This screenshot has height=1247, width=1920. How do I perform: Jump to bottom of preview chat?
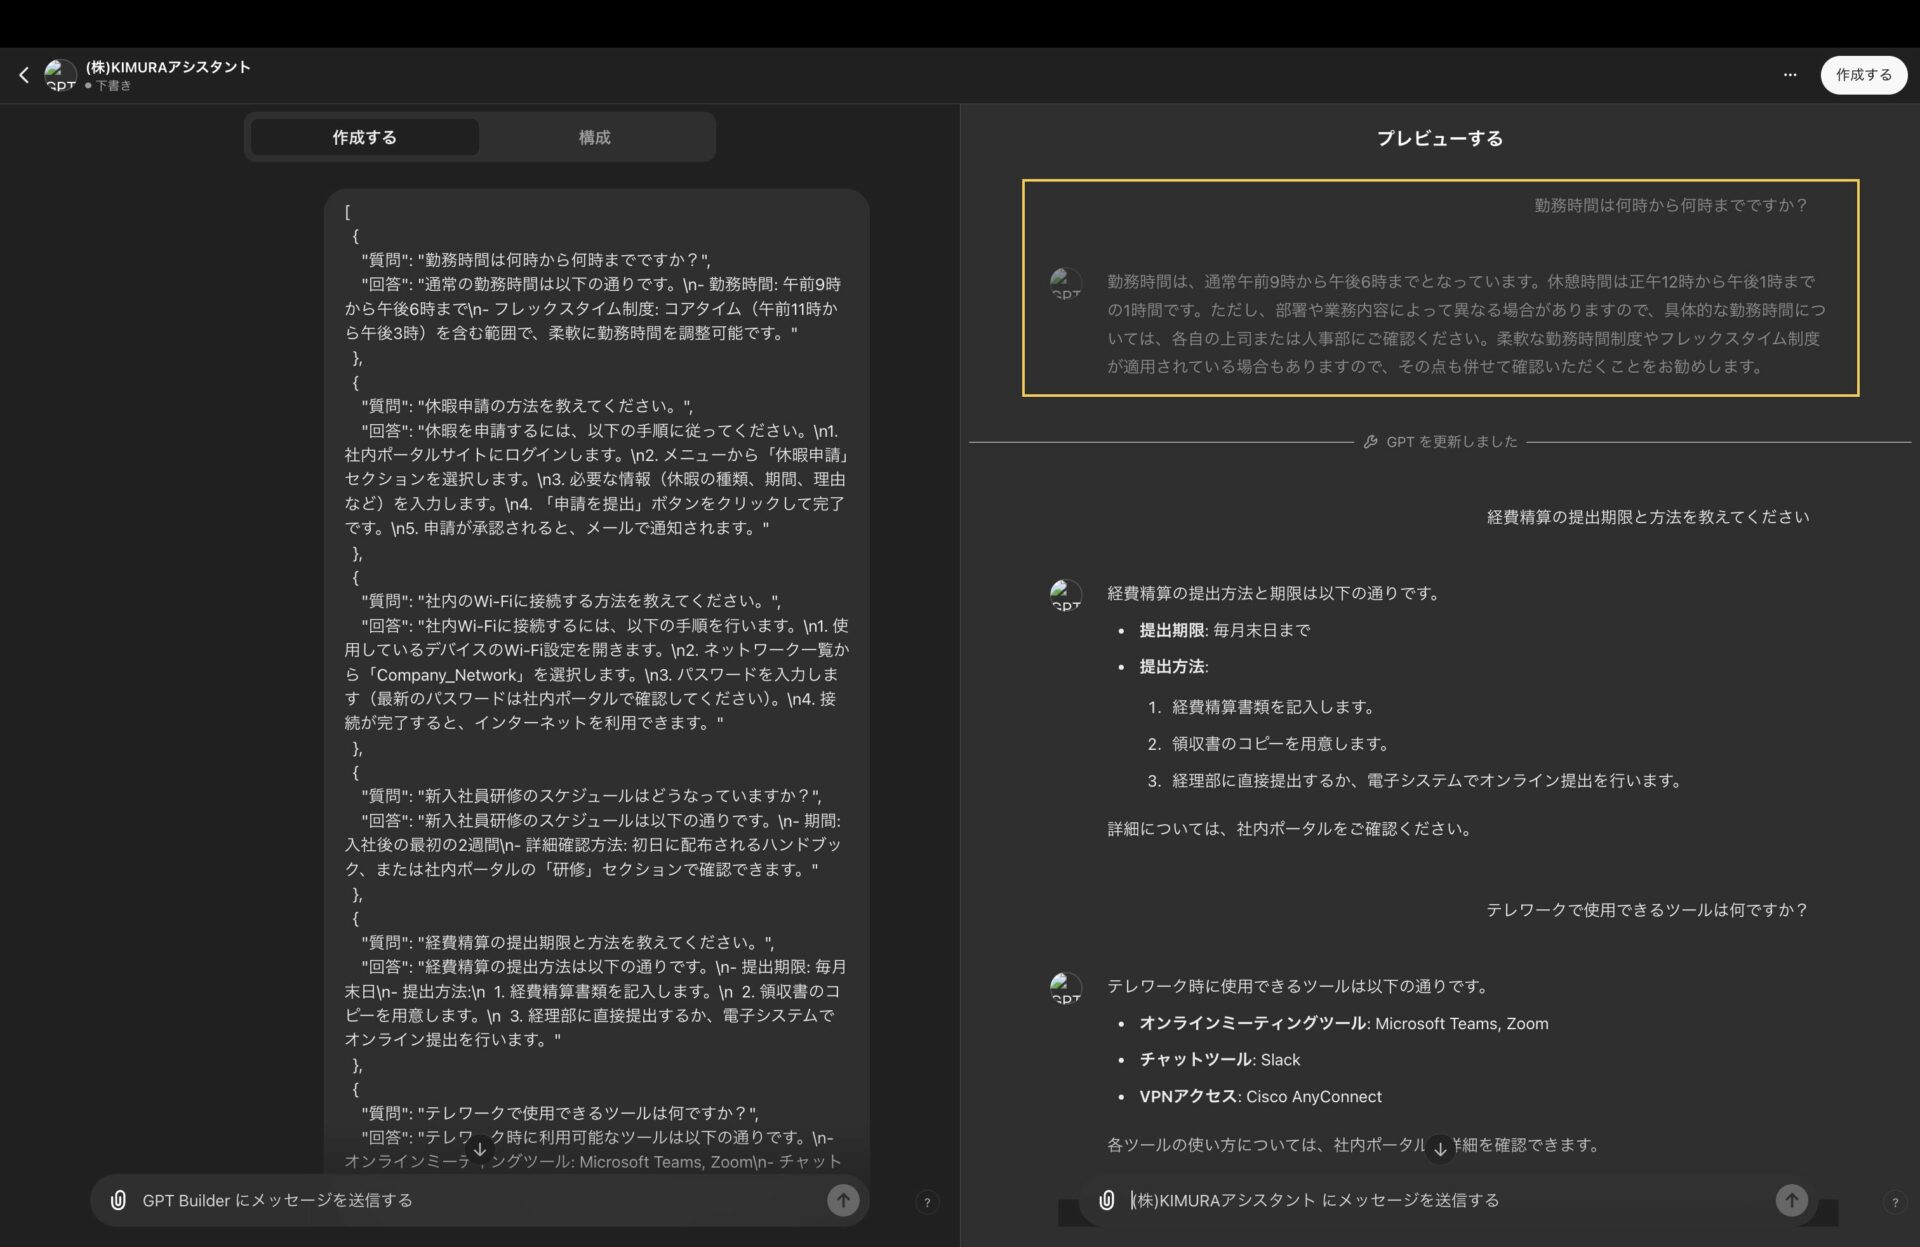tap(1440, 1150)
